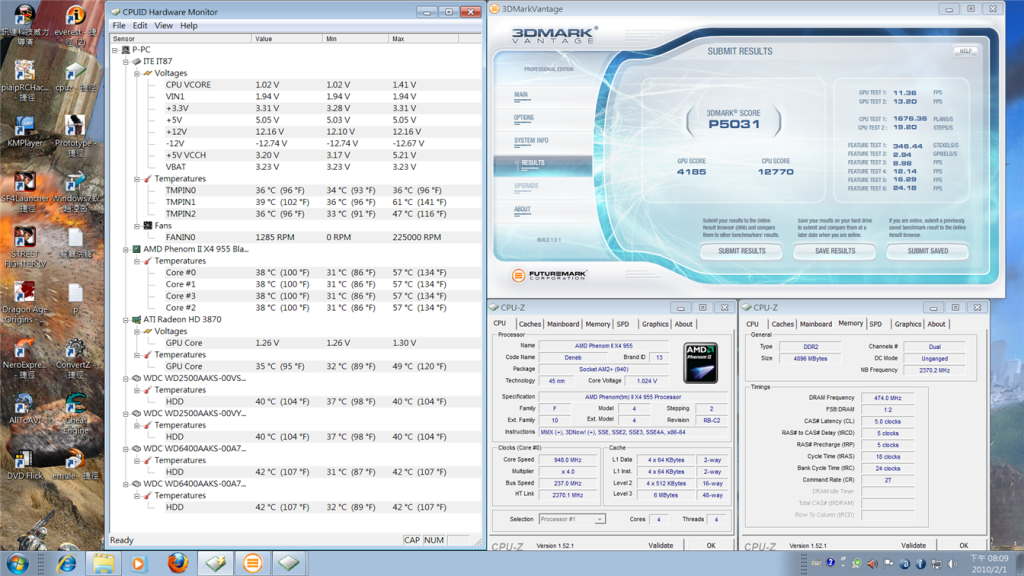
Task: Collapse the ITE IT87 Voltages group
Action: pos(137,73)
